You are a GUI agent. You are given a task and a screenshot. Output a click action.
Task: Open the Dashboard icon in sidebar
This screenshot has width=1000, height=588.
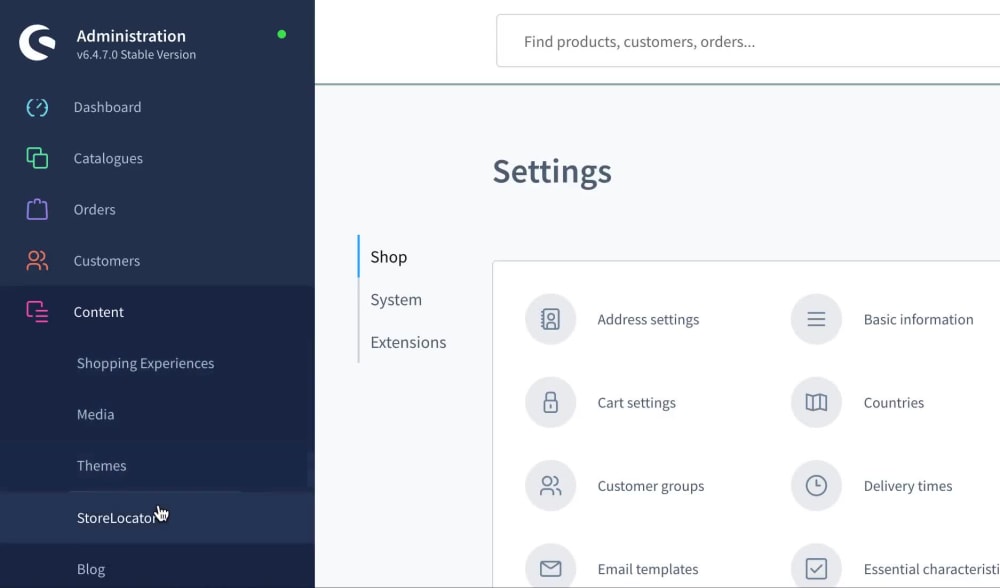pos(37,107)
